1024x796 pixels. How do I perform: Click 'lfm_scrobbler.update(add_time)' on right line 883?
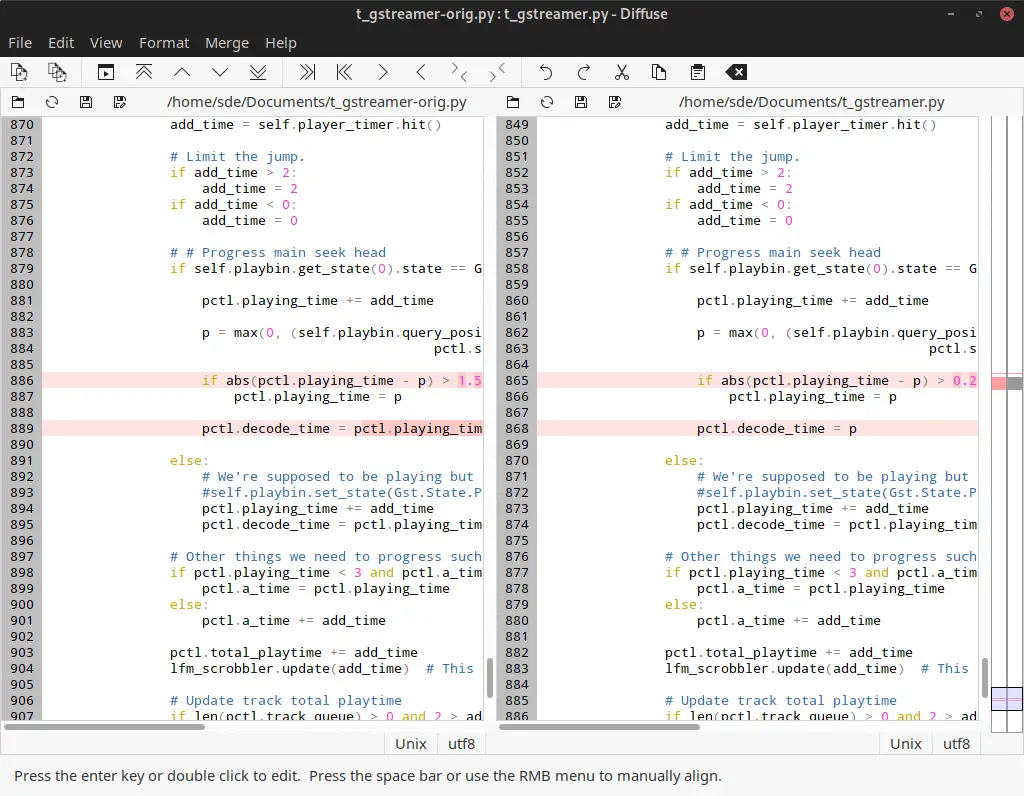pos(784,669)
